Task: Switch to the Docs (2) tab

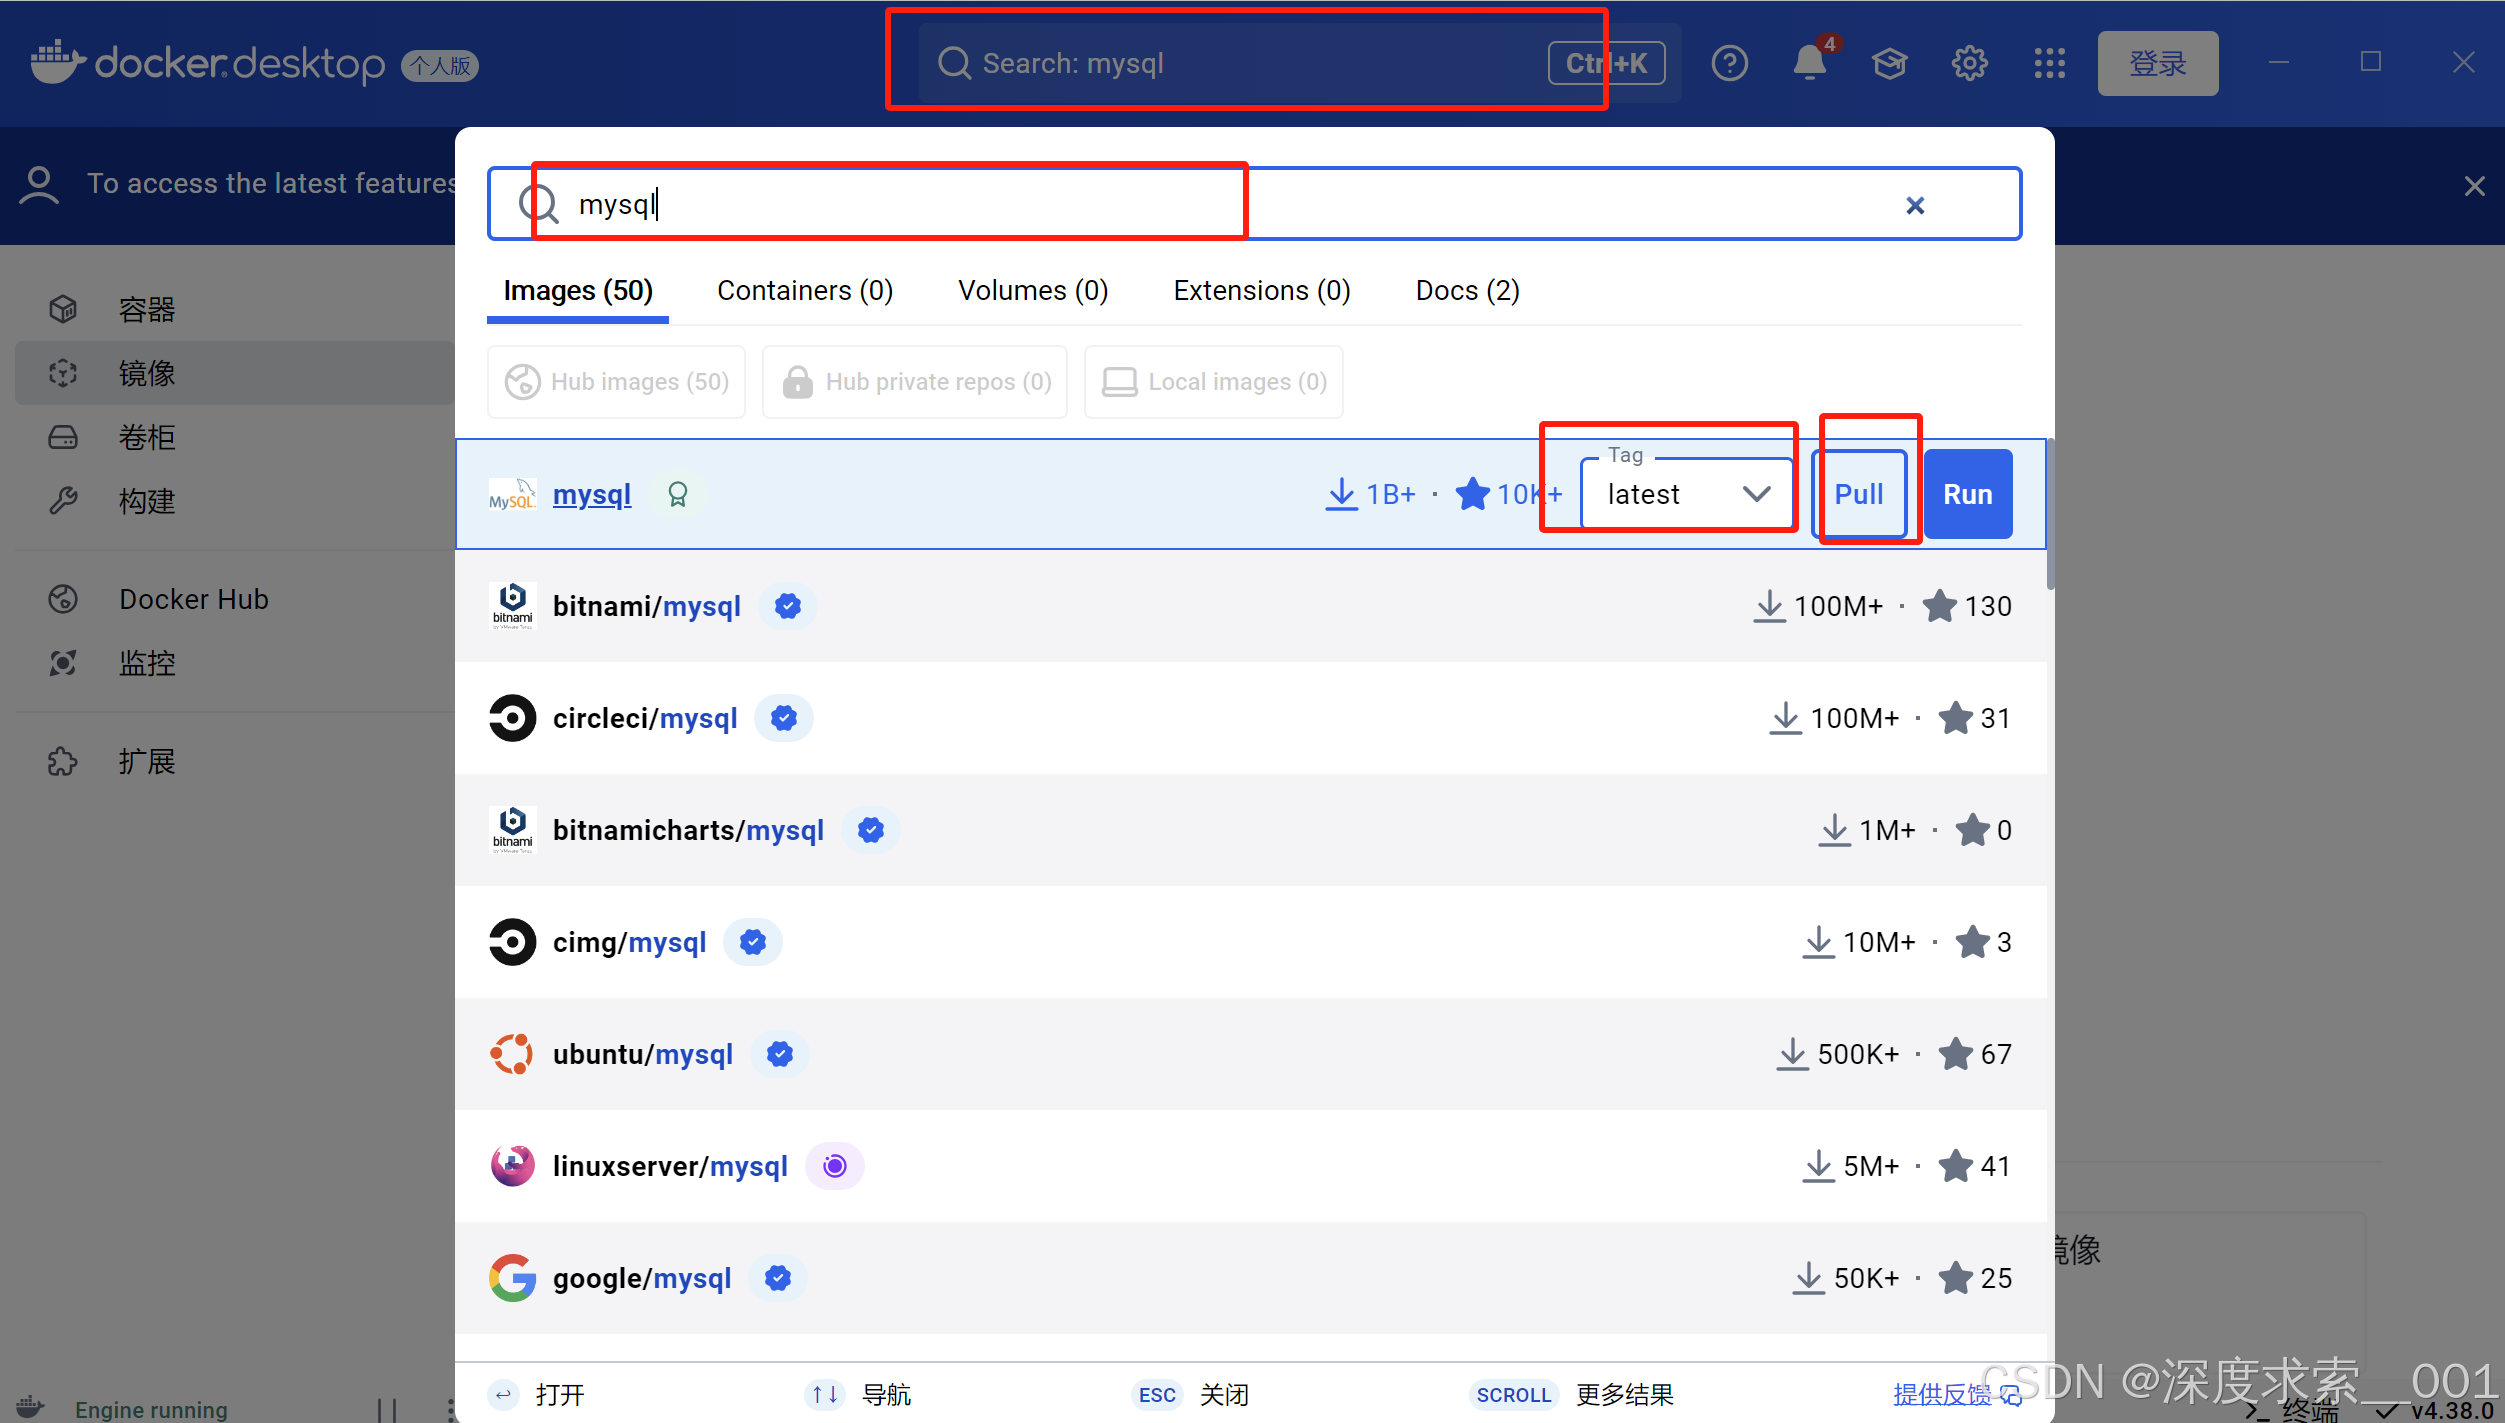Action: point(1467,291)
